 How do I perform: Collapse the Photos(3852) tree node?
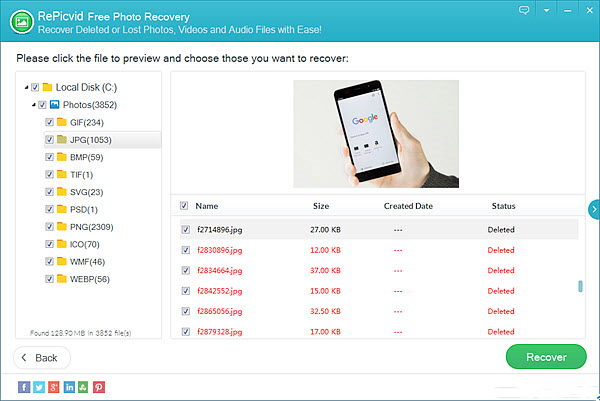33,105
